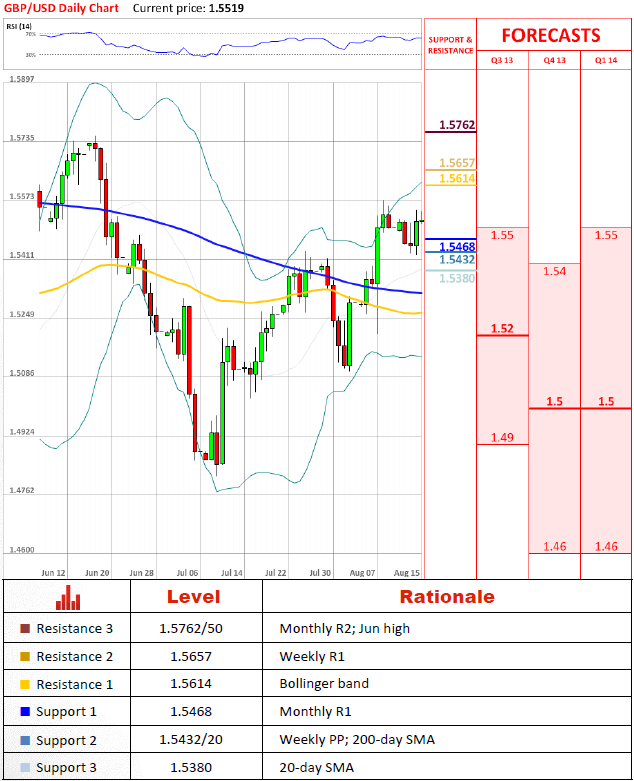Click the 1.5380 level label beside chart
This screenshot has width=634, height=781.
[x=457, y=278]
